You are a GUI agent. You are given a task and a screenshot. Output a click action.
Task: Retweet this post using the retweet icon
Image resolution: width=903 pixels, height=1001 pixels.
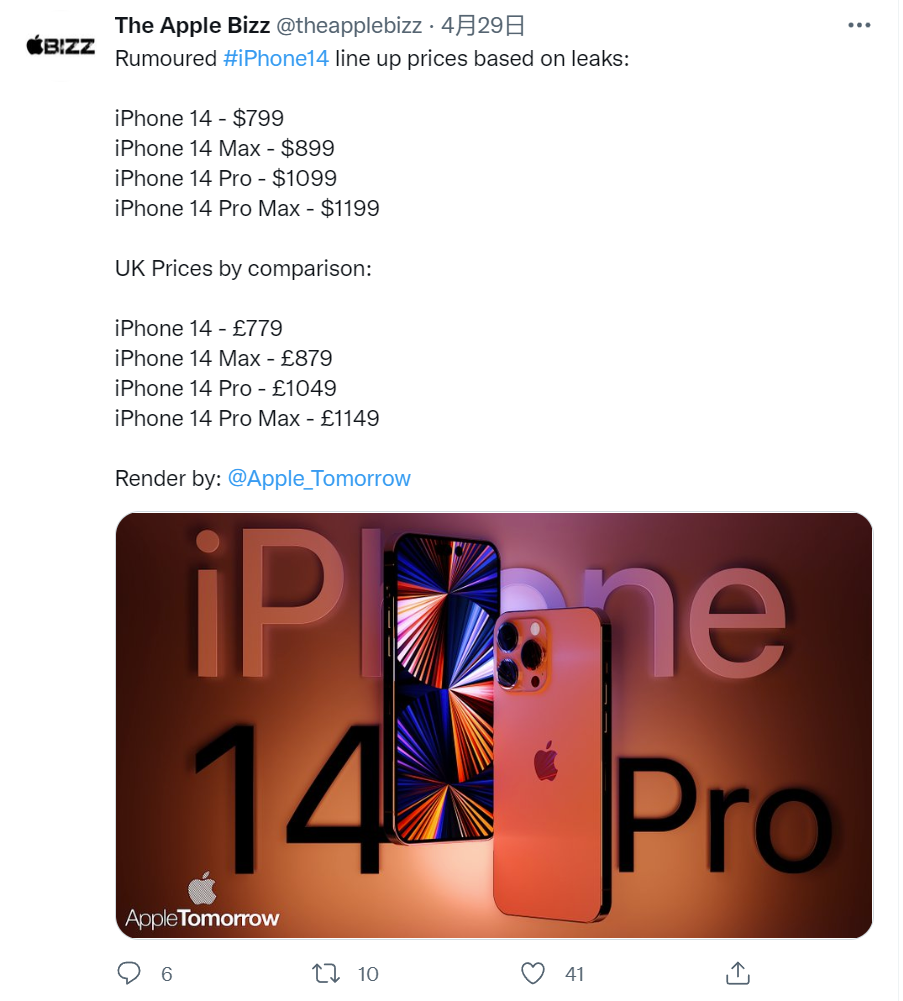coord(326,973)
